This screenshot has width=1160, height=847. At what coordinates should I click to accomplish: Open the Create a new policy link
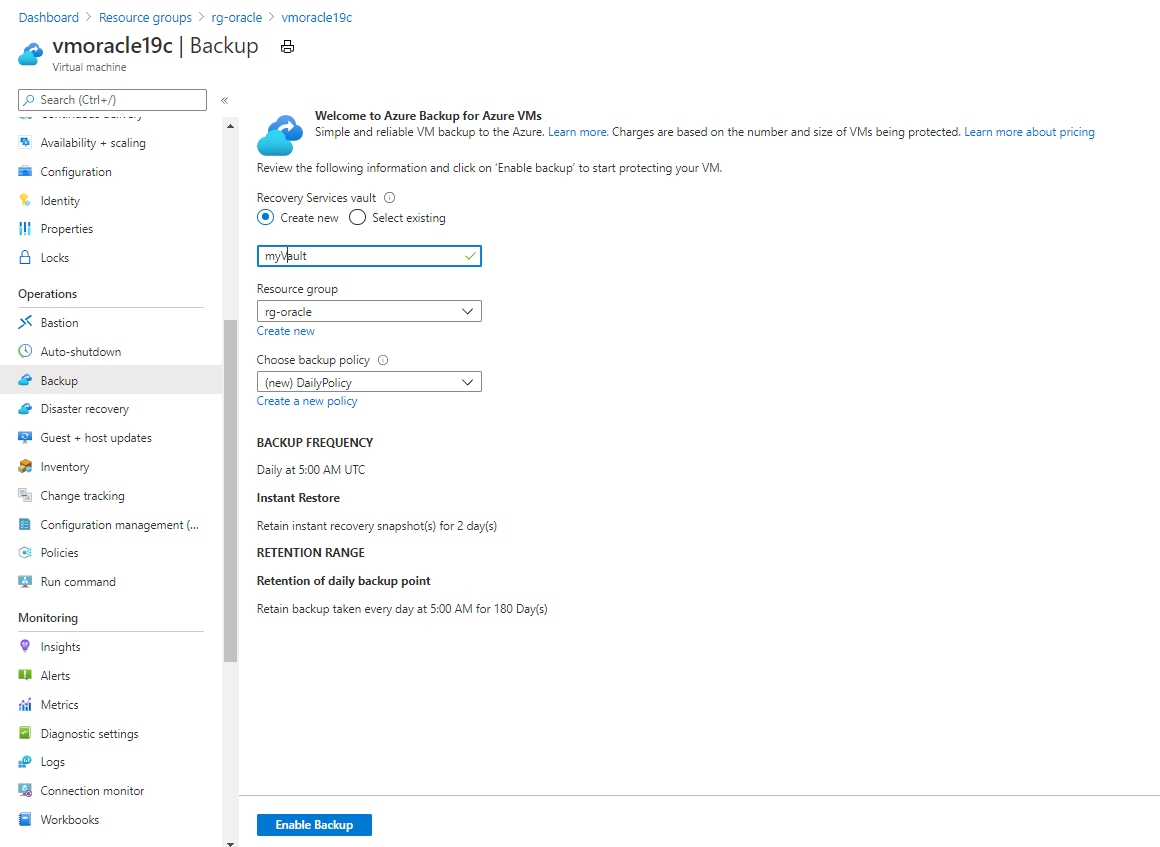point(306,400)
